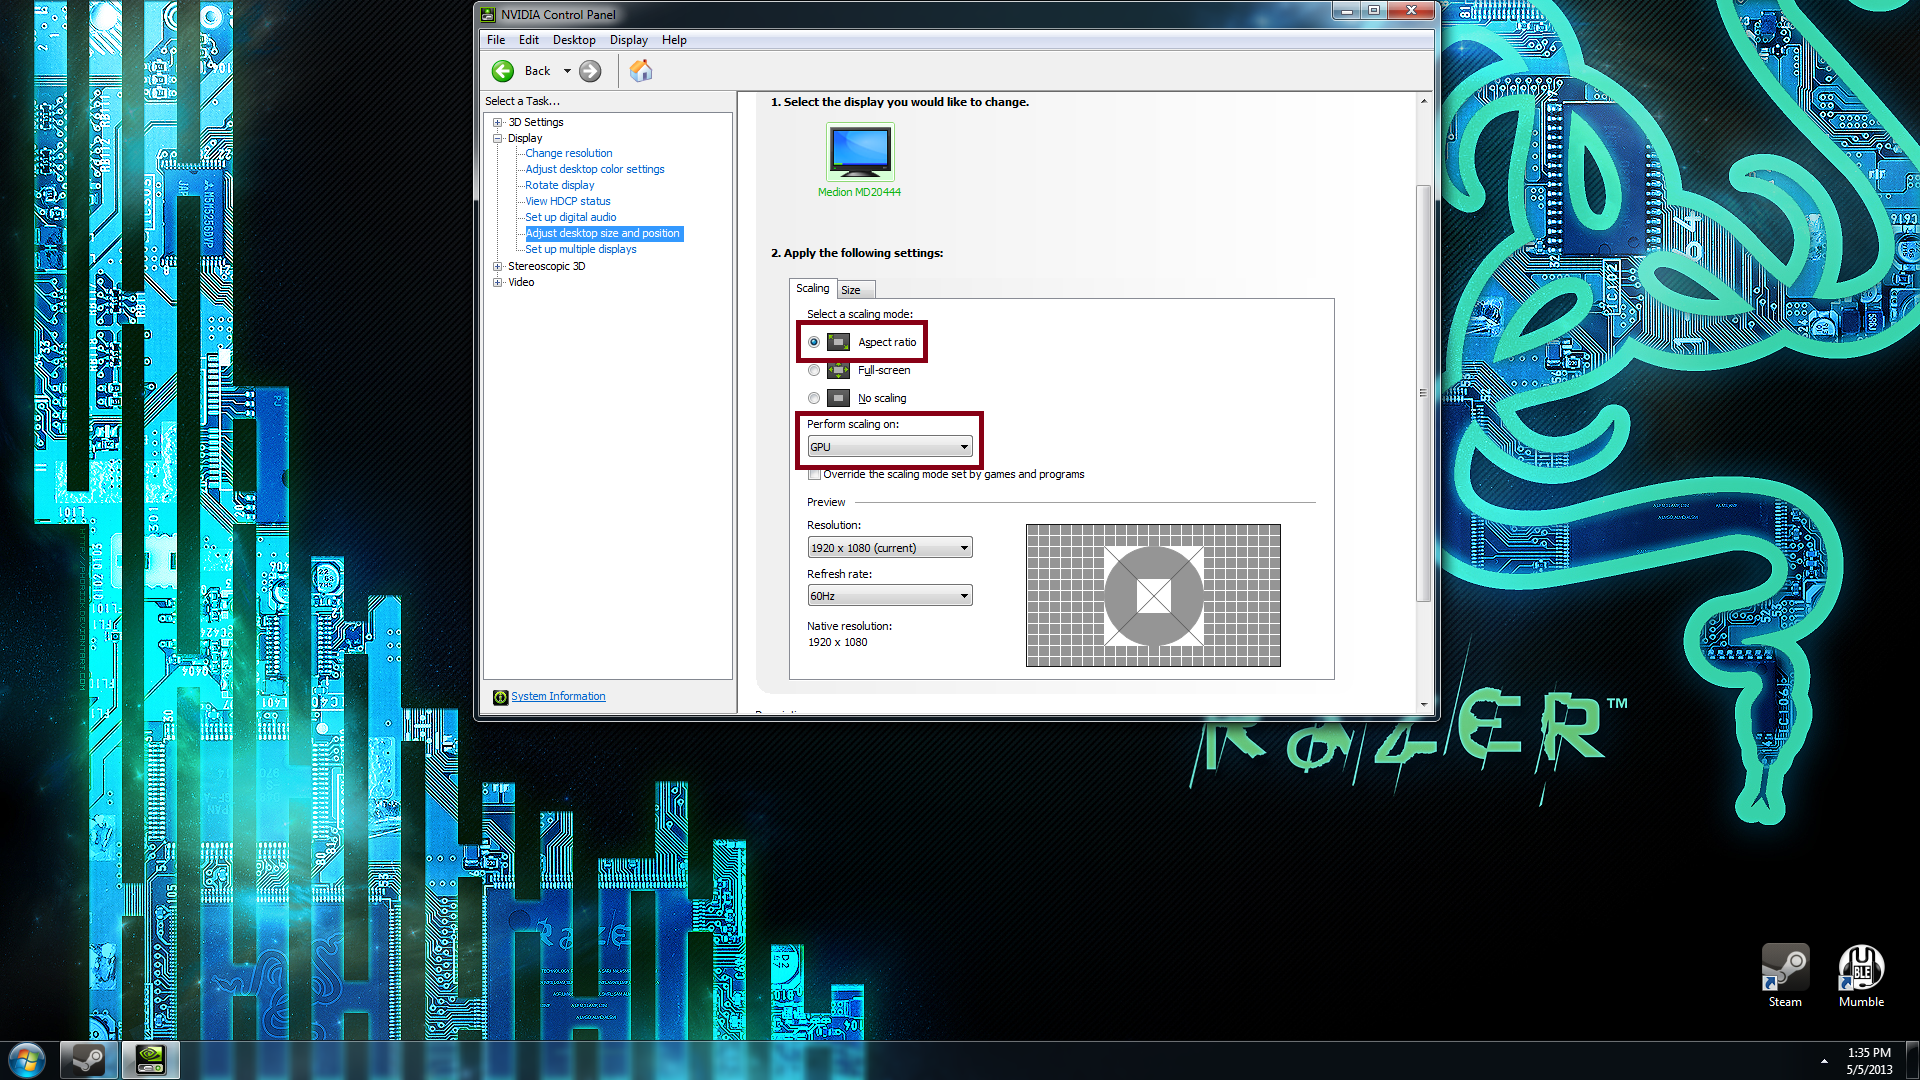The width and height of the screenshot is (1920, 1080).
Task: Click the green Back arrow icon
Action: coord(503,71)
